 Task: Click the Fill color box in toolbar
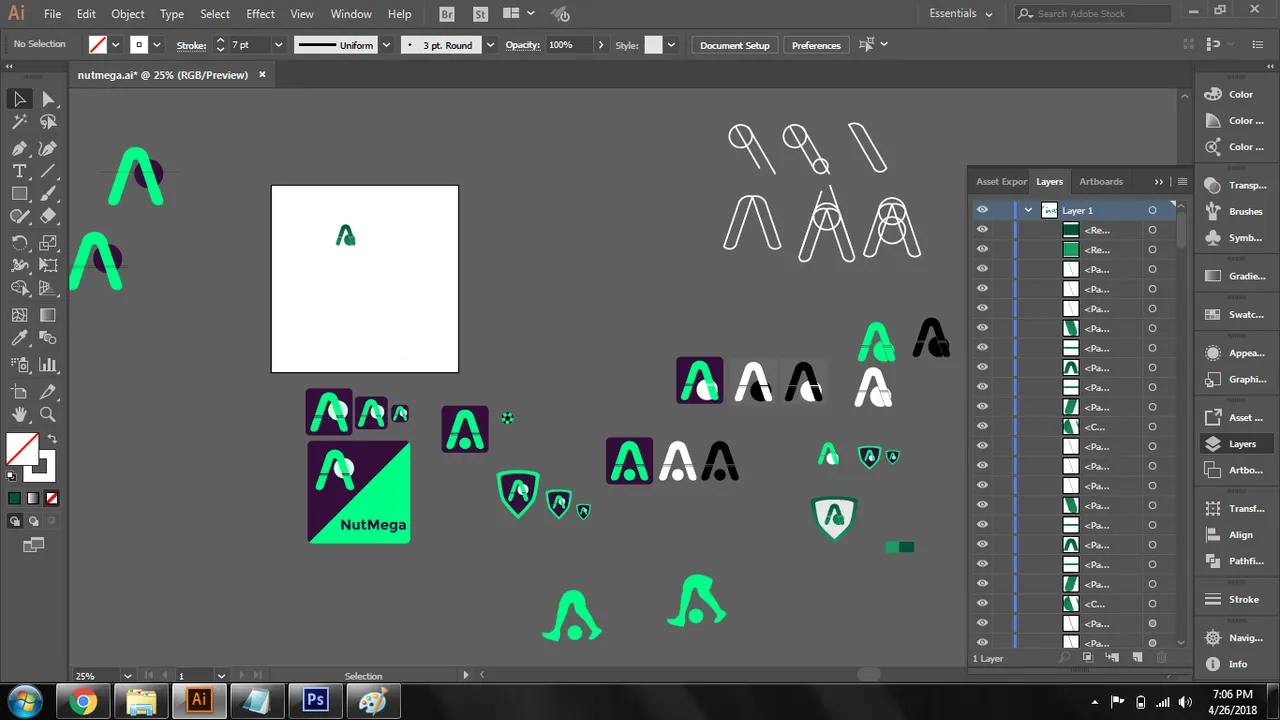(20, 447)
